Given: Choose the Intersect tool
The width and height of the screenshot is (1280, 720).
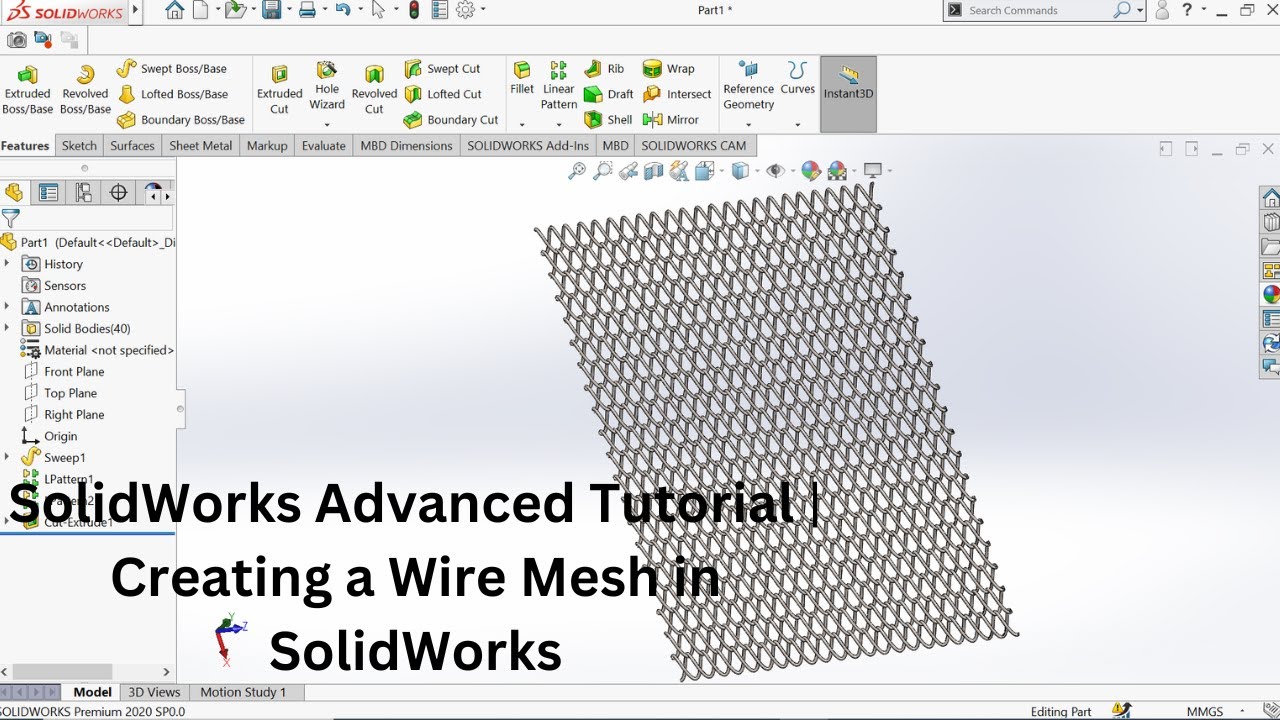Looking at the screenshot, I should tap(677, 94).
